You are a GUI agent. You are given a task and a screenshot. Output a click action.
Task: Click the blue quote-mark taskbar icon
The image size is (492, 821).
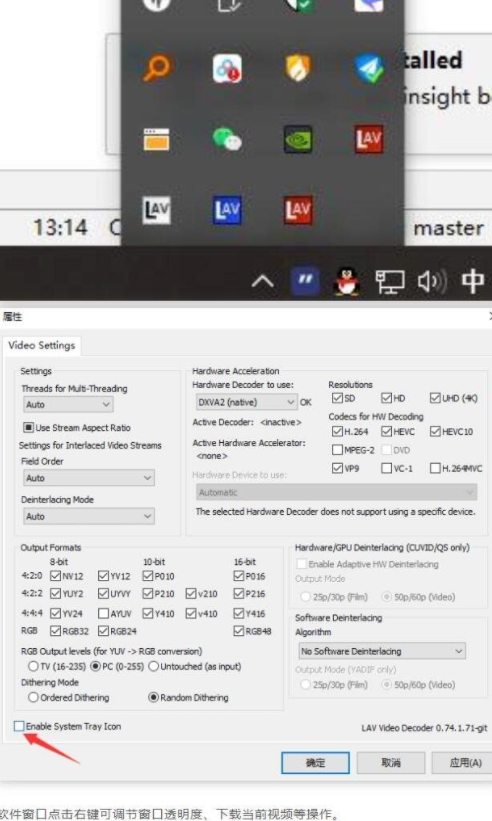[x=305, y=280]
